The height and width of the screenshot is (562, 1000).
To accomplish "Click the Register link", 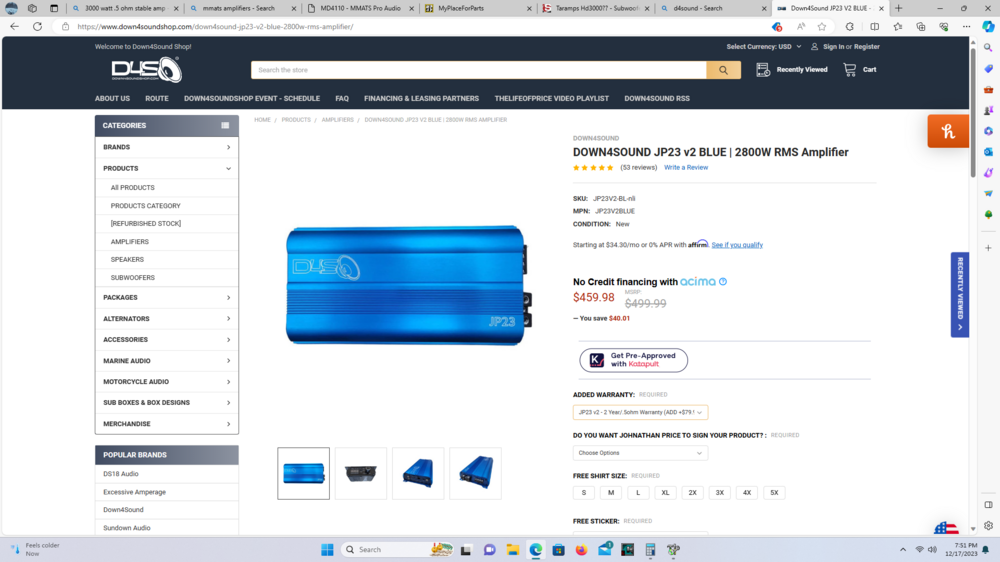I will tap(867, 47).
